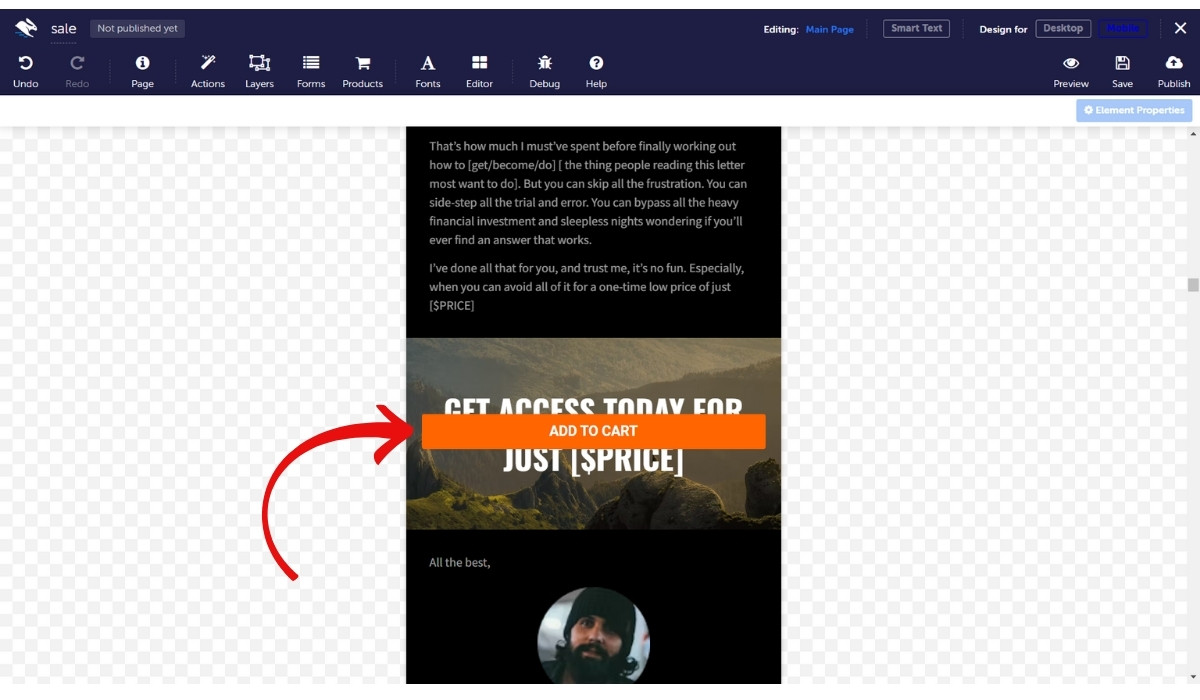This screenshot has width=1200, height=700.
Task: Close the editor with the X
Action: click(1180, 28)
